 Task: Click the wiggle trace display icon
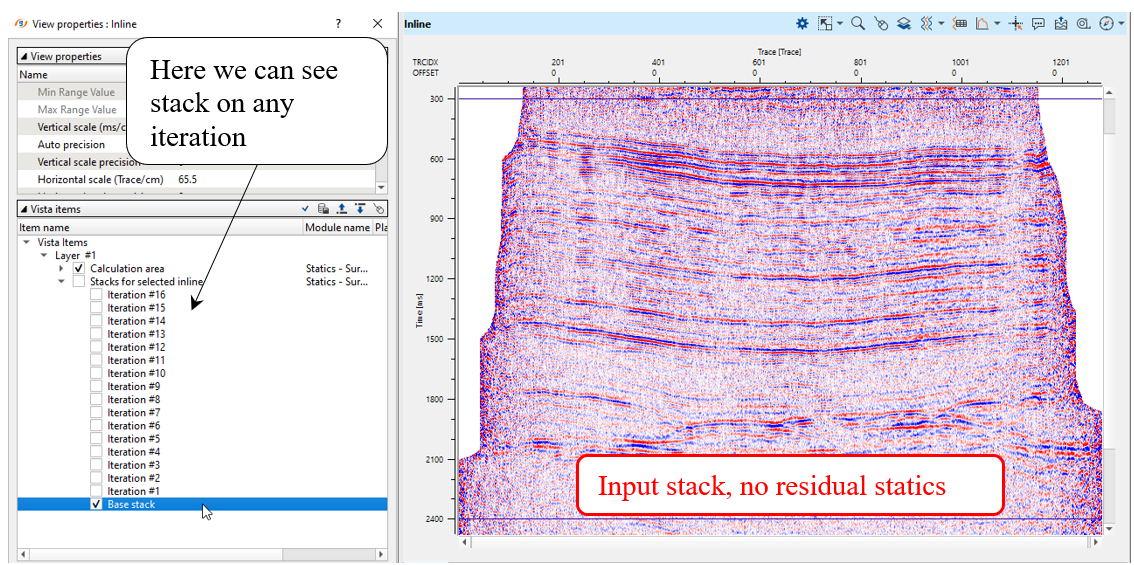(x=926, y=23)
